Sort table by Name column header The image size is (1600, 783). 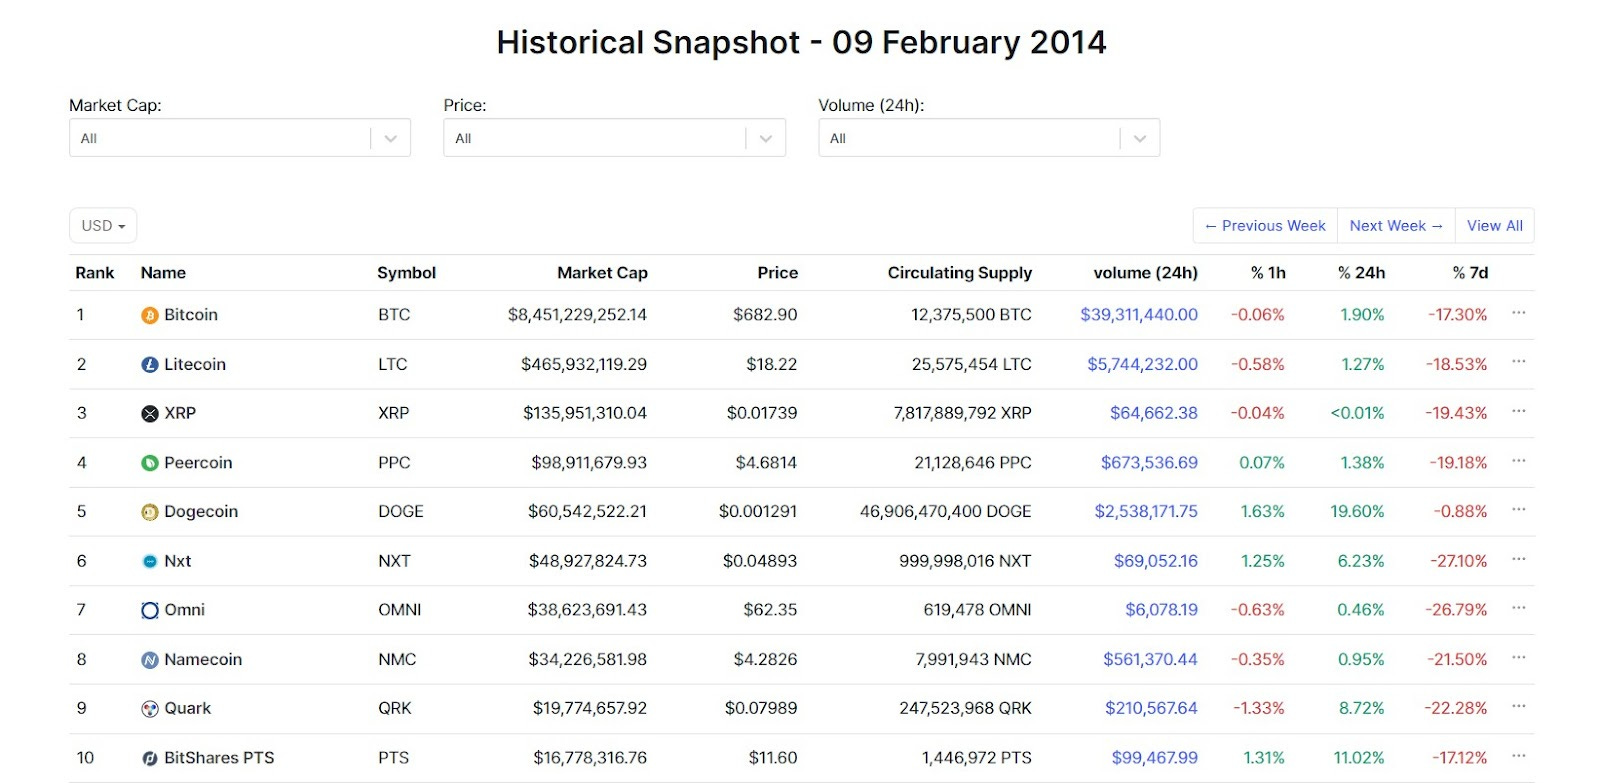163,273
